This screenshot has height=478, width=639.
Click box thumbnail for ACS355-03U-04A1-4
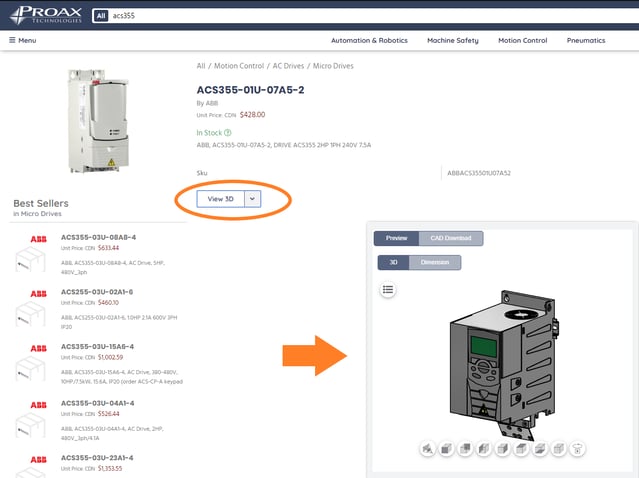[30, 425]
